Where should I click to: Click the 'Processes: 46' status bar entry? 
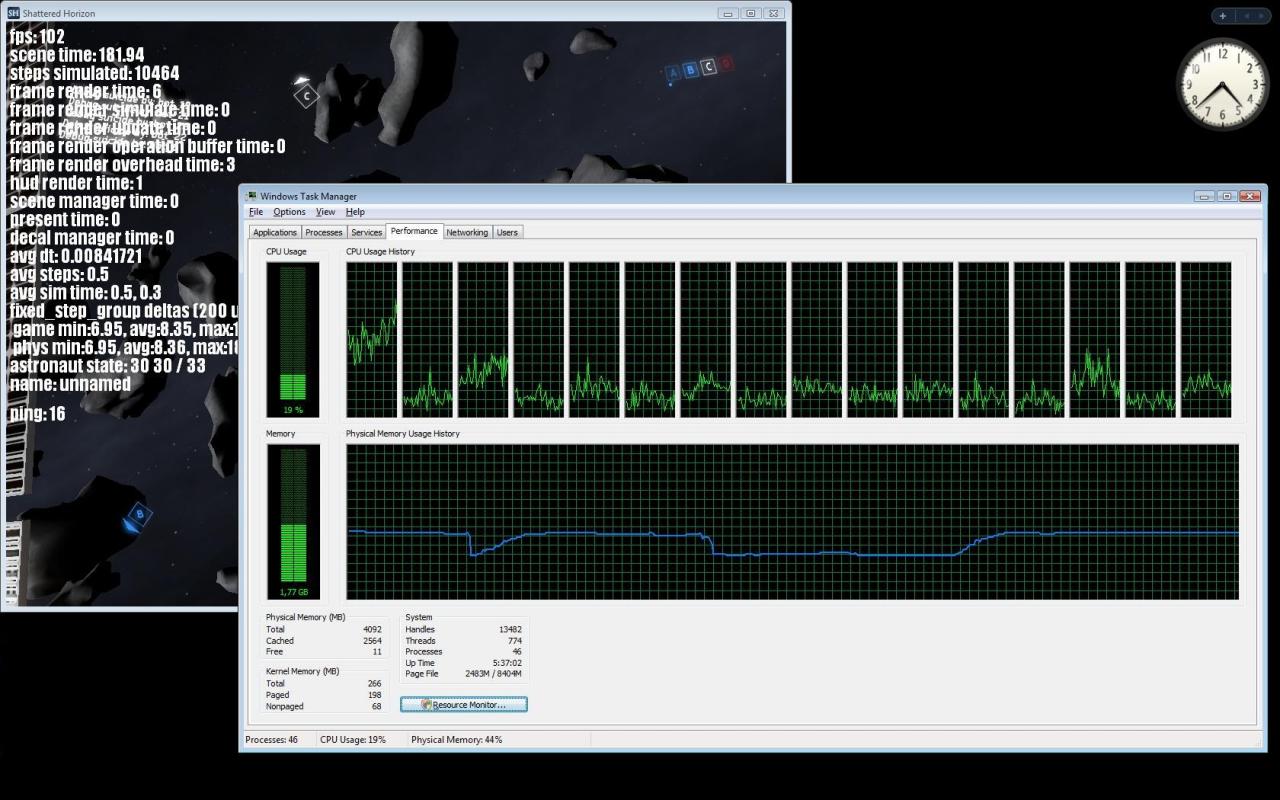click(272, 740)
